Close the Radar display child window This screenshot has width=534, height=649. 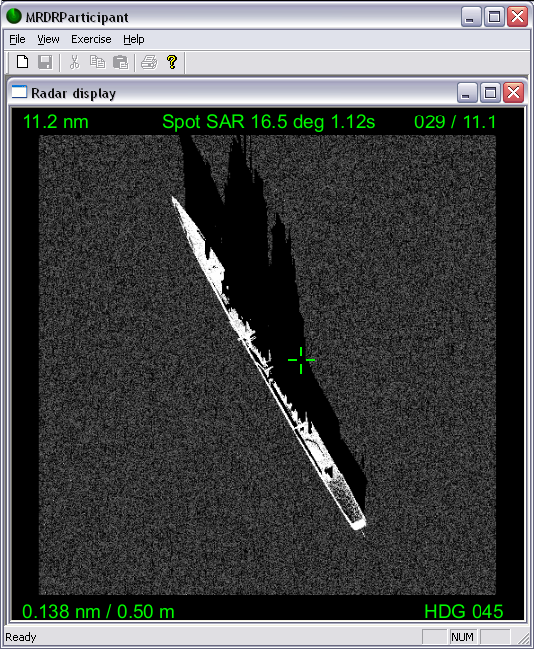pyautogui.click(x=513, y=92)
